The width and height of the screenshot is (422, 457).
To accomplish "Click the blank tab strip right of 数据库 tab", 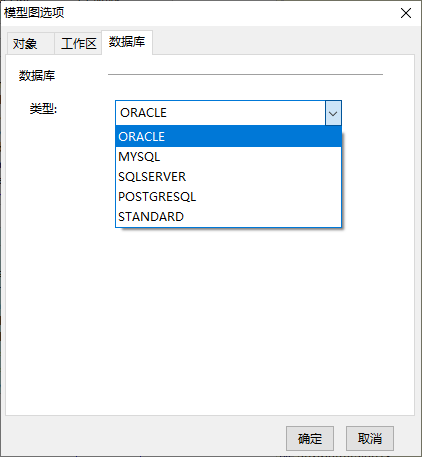I will point(283,42).
